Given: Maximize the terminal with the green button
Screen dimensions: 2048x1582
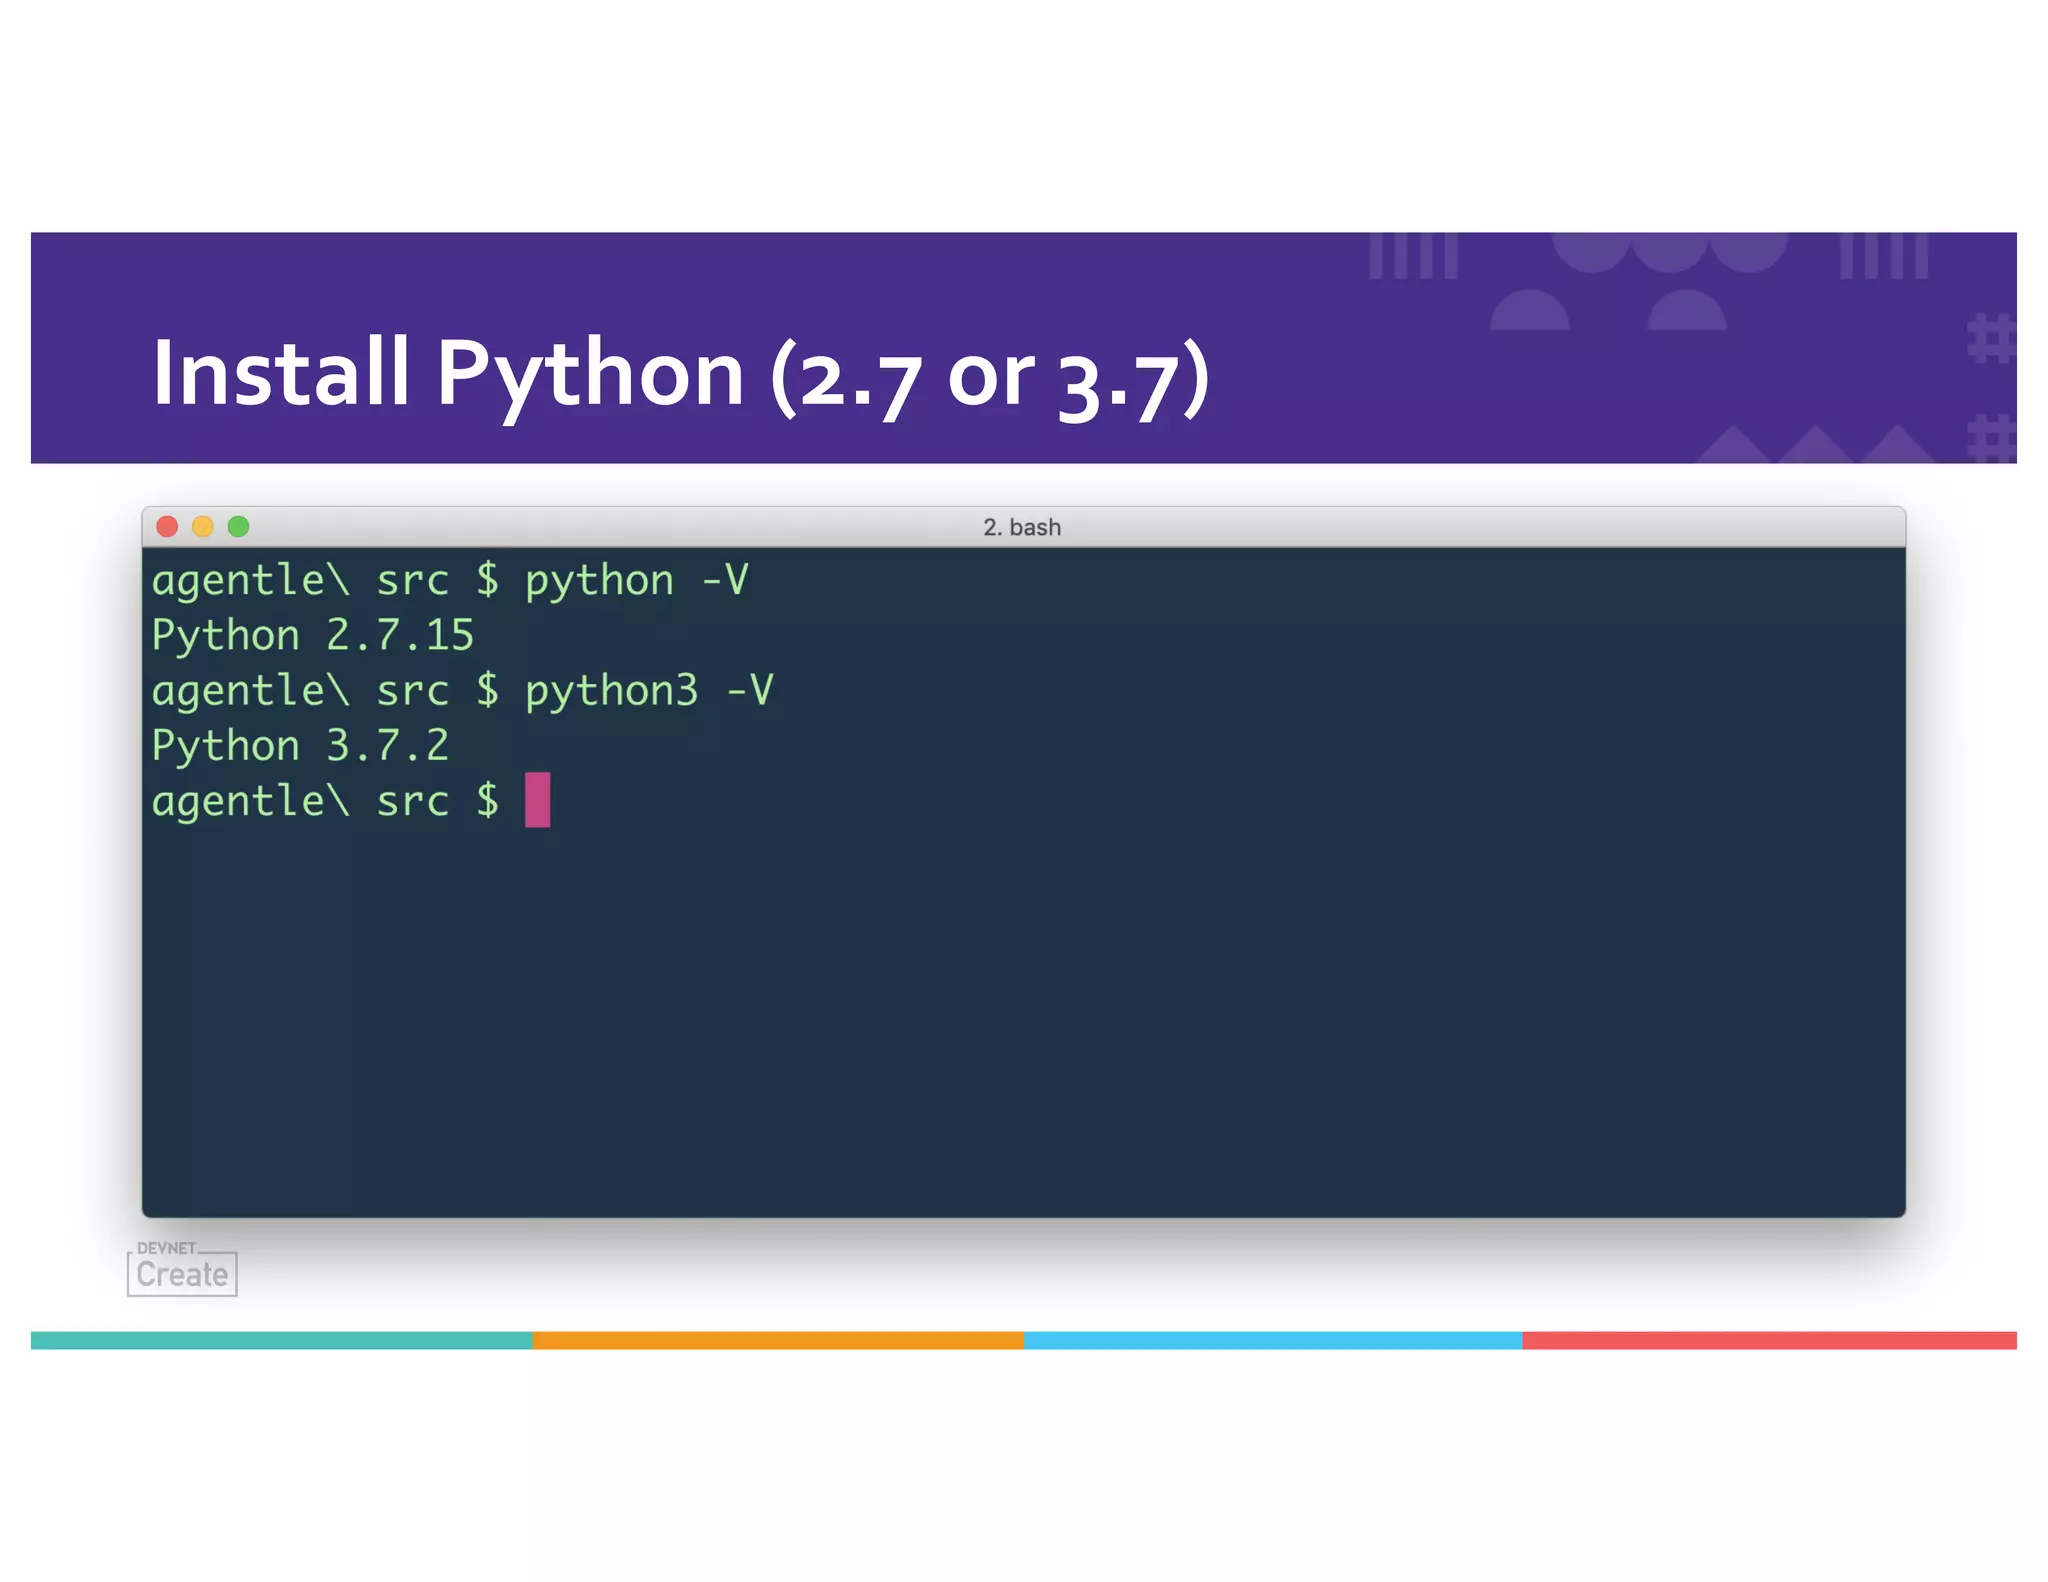Looking at the screenshot, I should coord(238,527).
